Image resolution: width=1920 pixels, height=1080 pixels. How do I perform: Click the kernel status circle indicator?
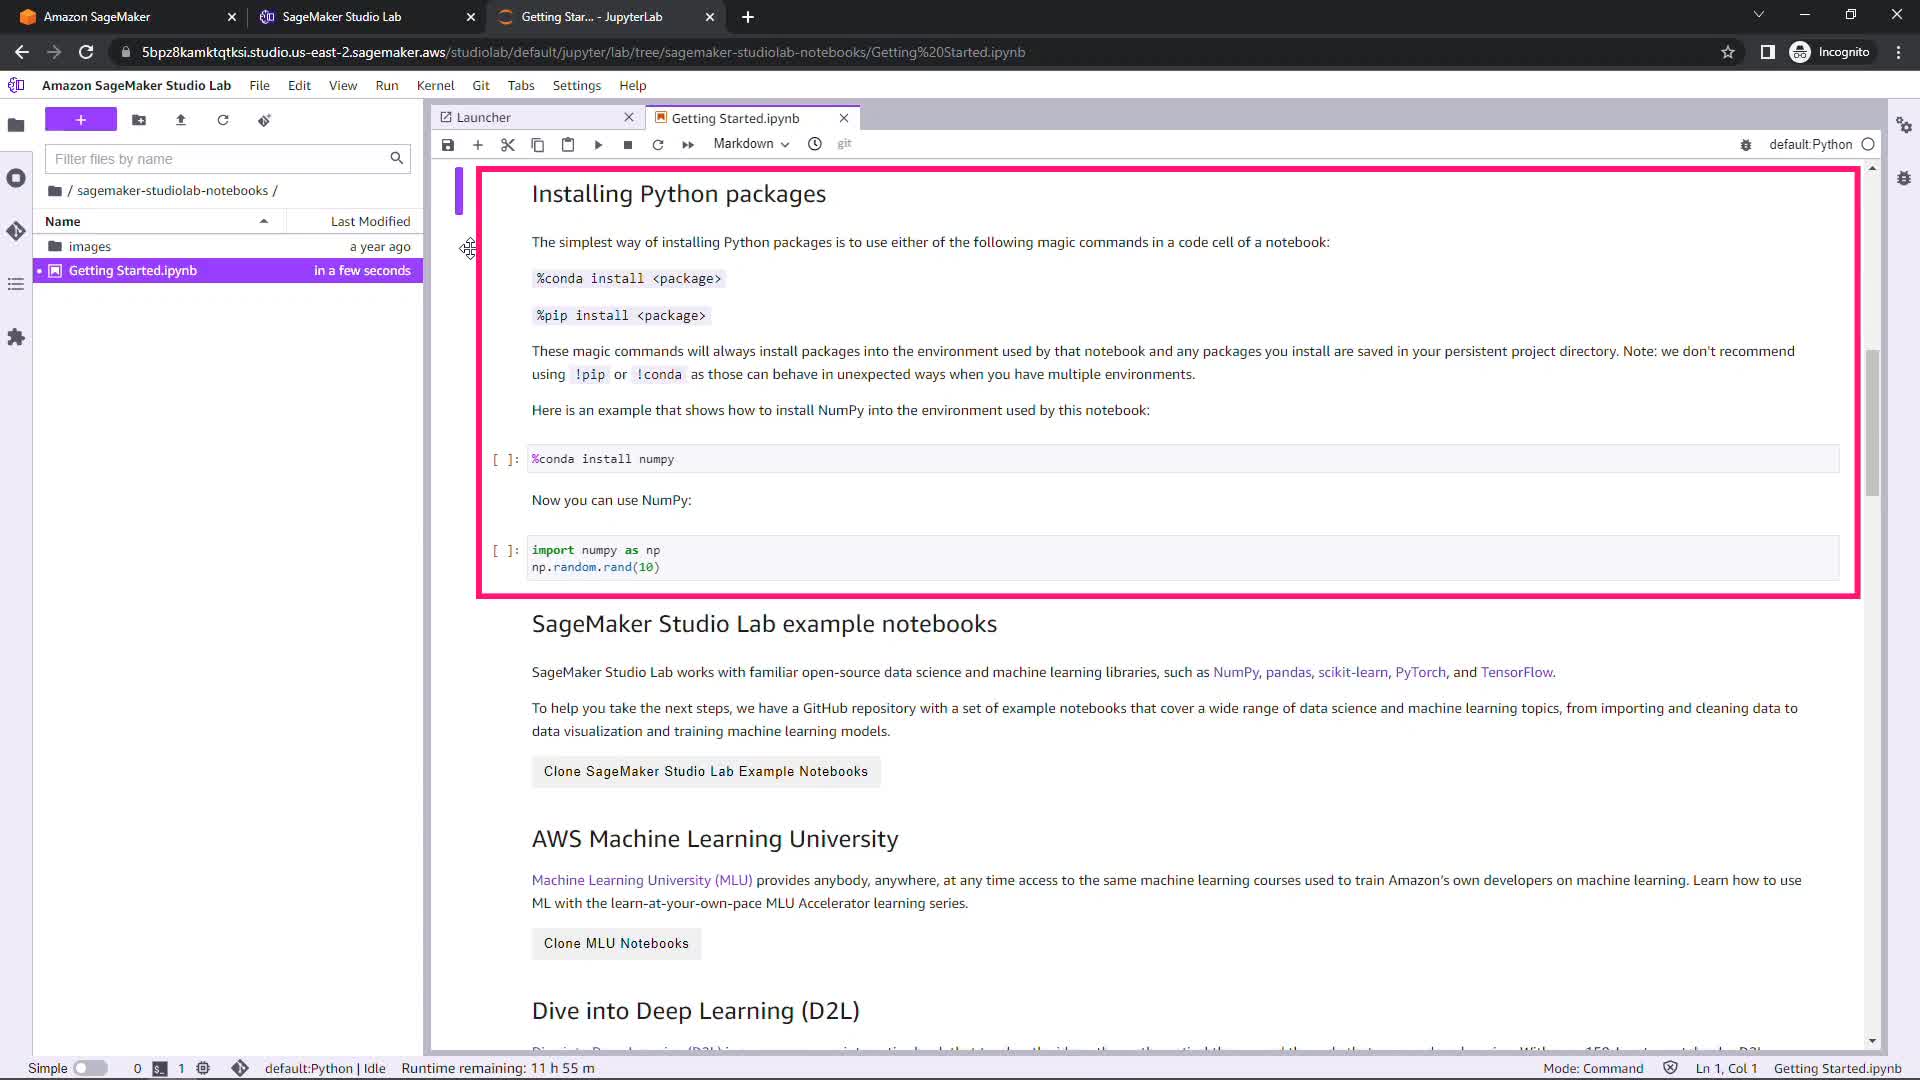[1868, 144]
